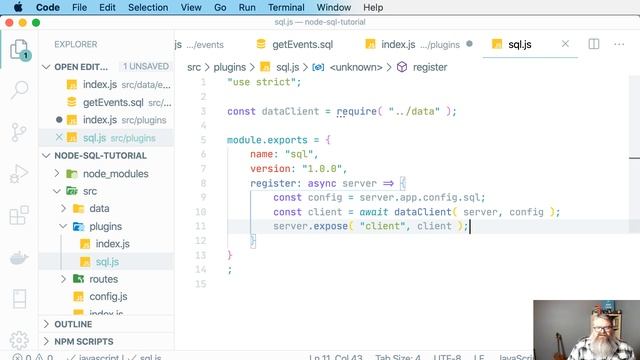Collapse the NODE-SQL-TUTORIAL section
This screenshot has width=640, height=360.
[x=46, y=156]
